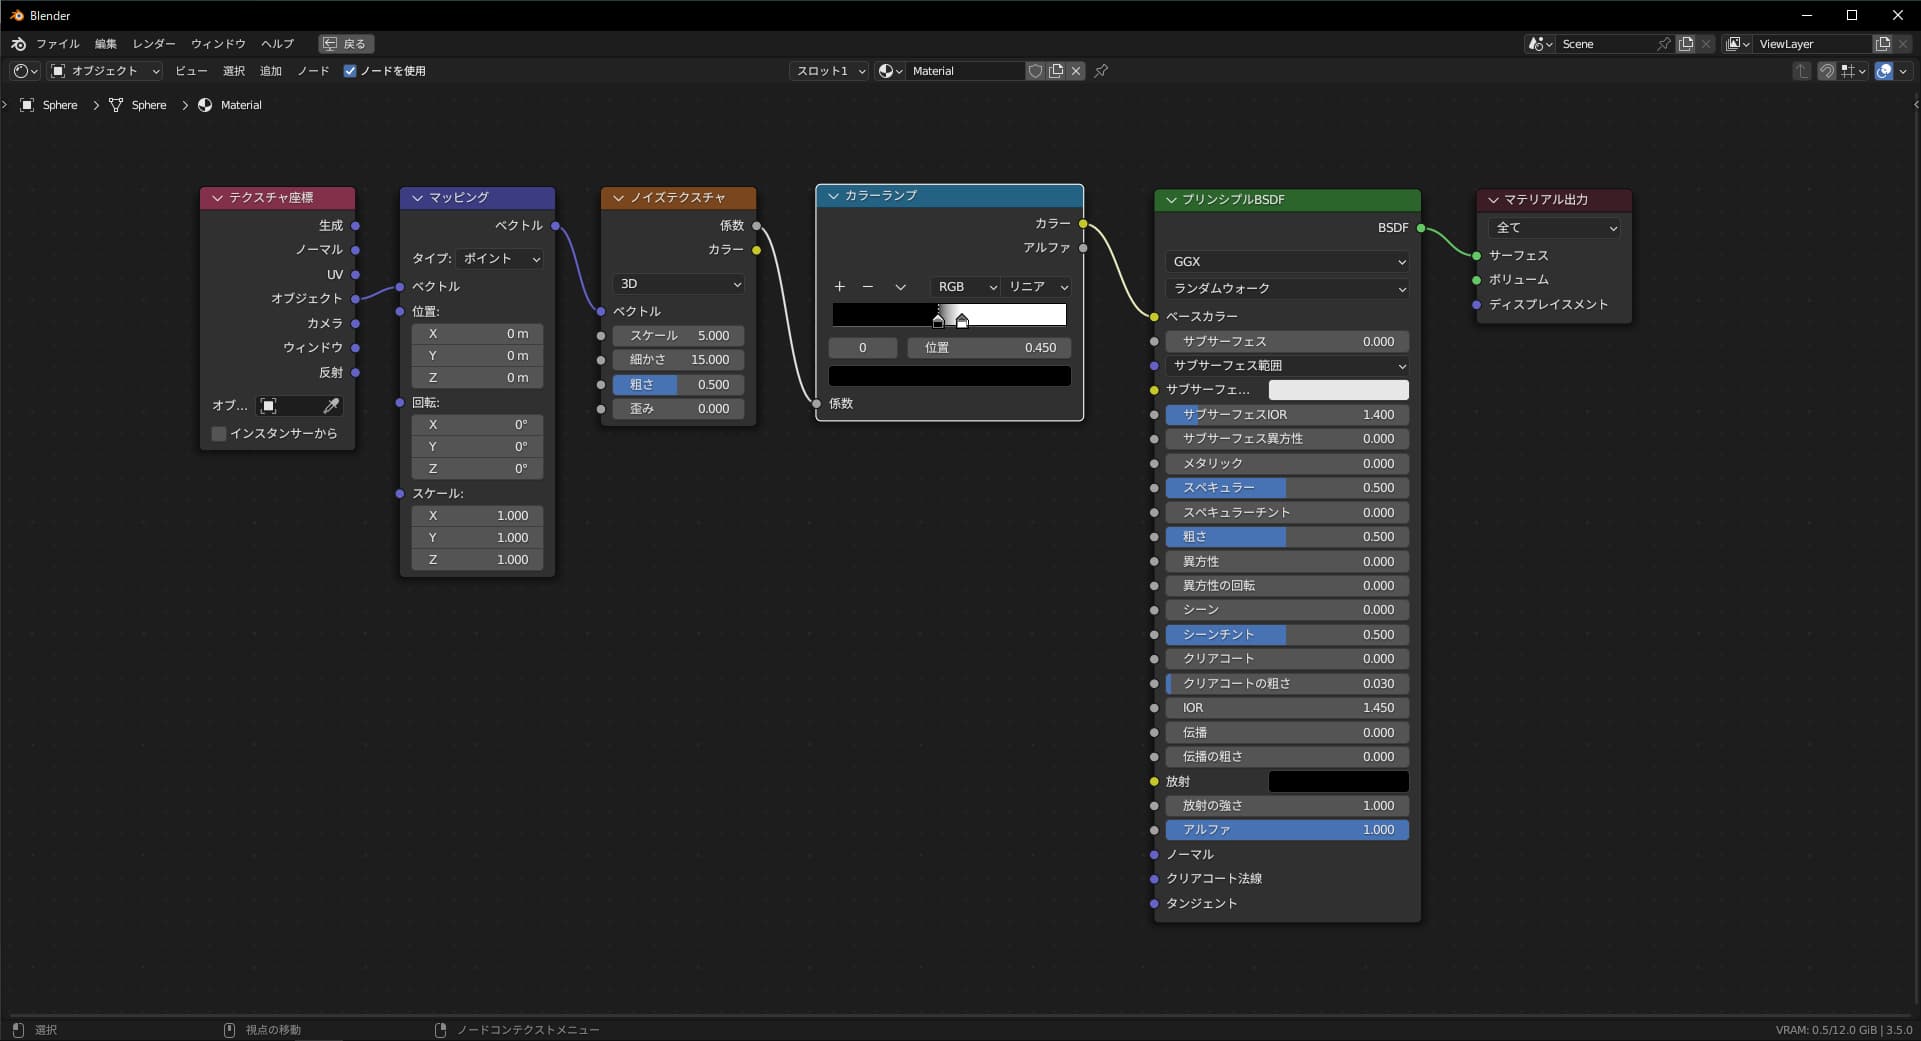
Task: Open the ランダムウォーク subsurface method dropdown
Action: tap(1287, 289)
